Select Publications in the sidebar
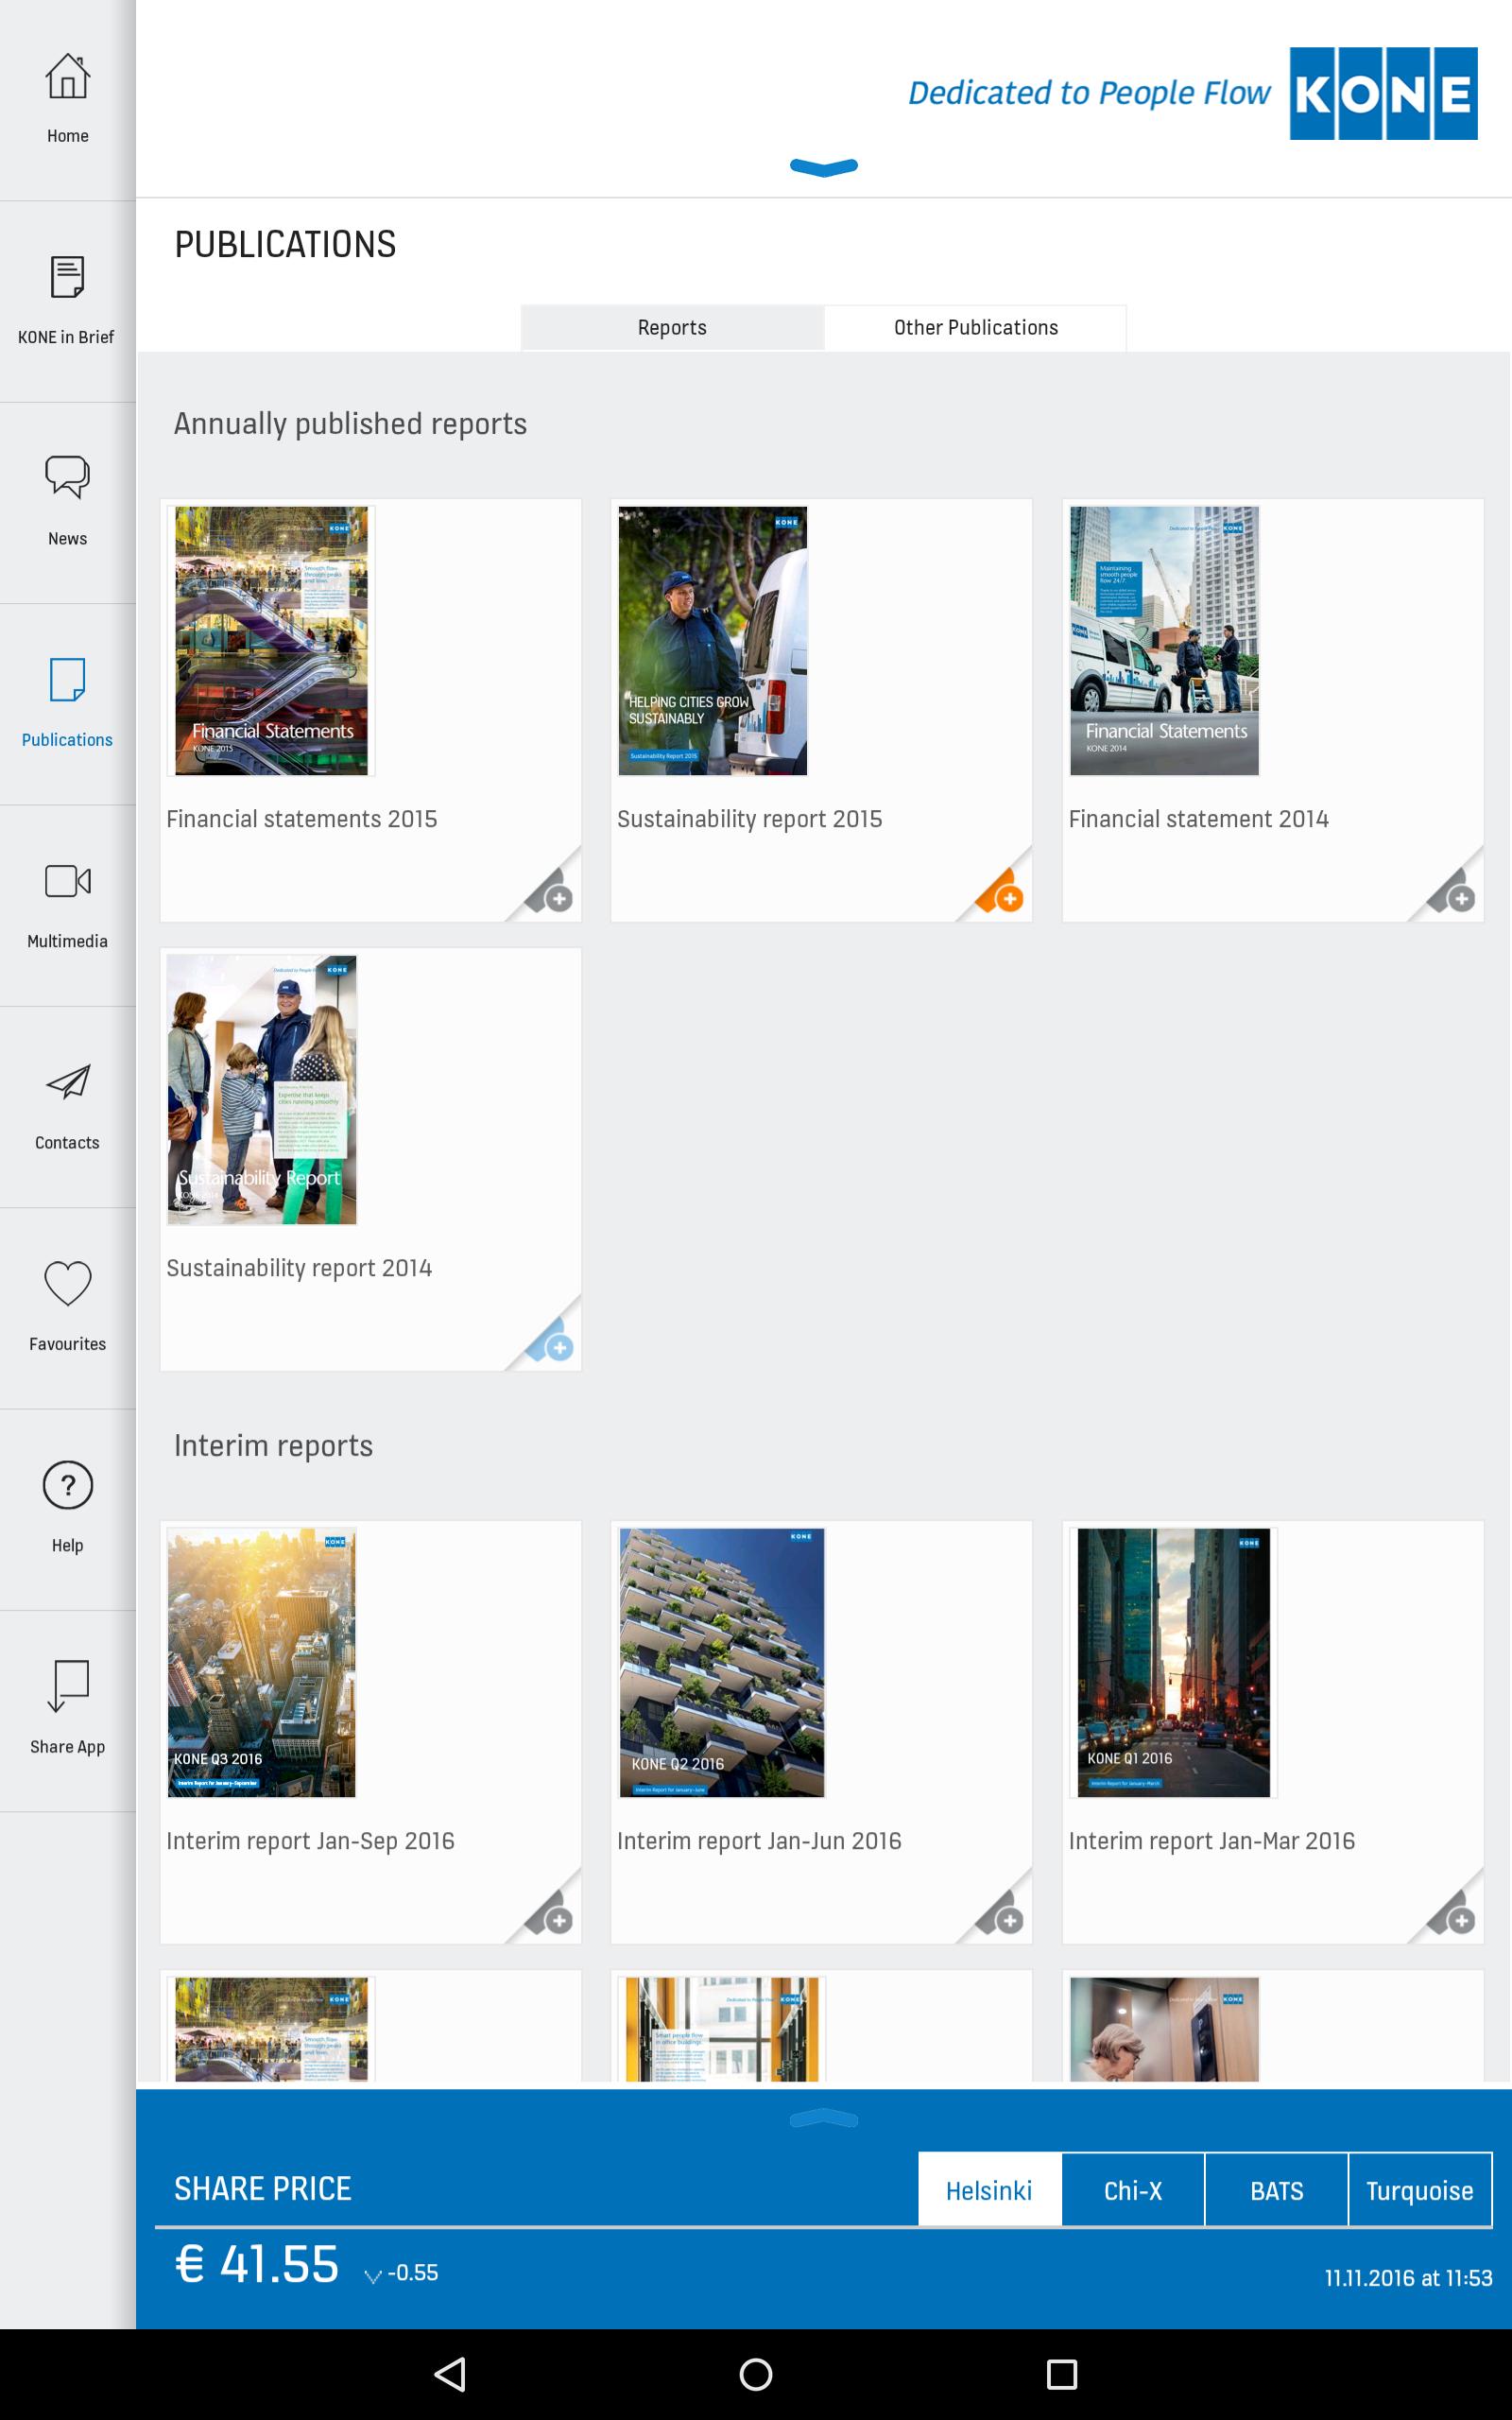1512x2420 pixels. click(67, 704)
